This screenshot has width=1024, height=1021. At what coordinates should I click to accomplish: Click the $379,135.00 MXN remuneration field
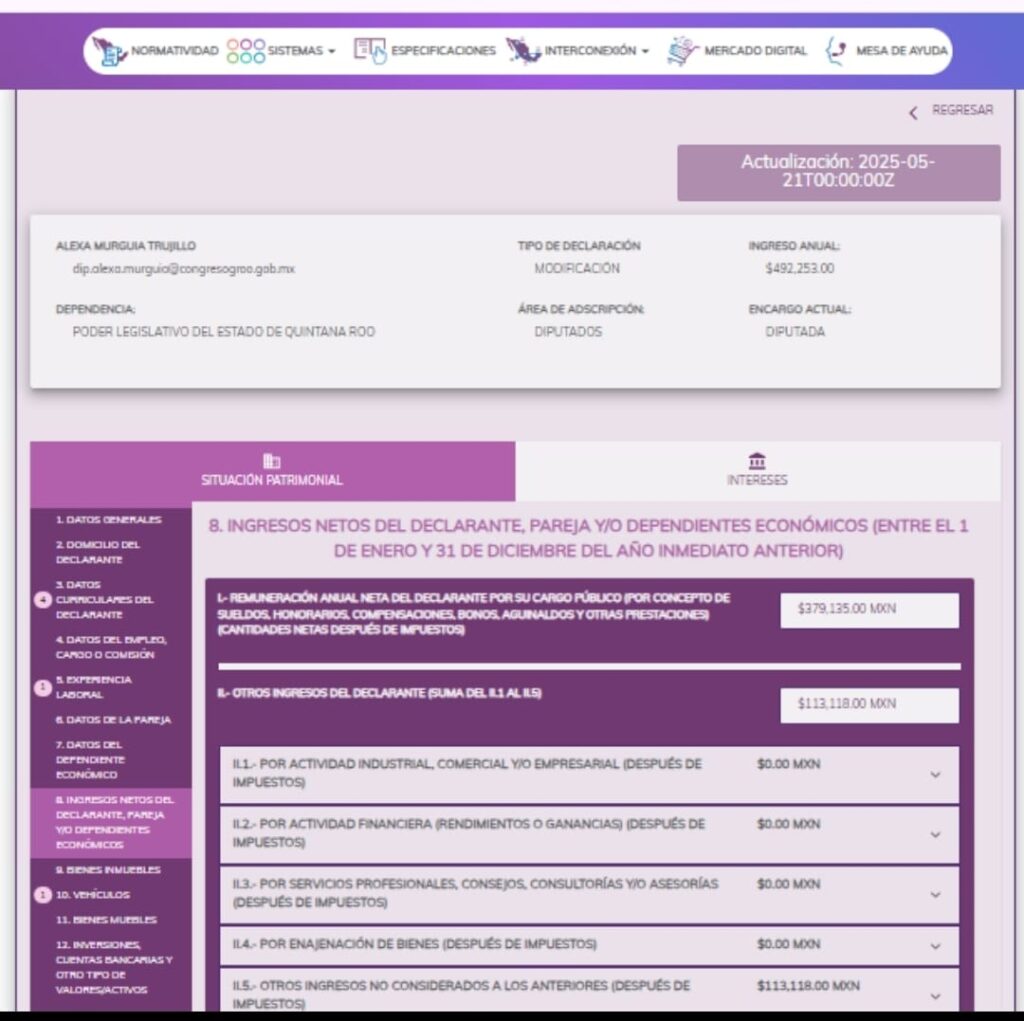tap(869, 610)
